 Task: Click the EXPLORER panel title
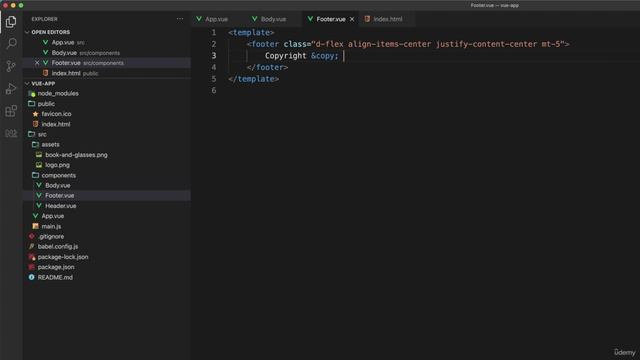point(44,19)
